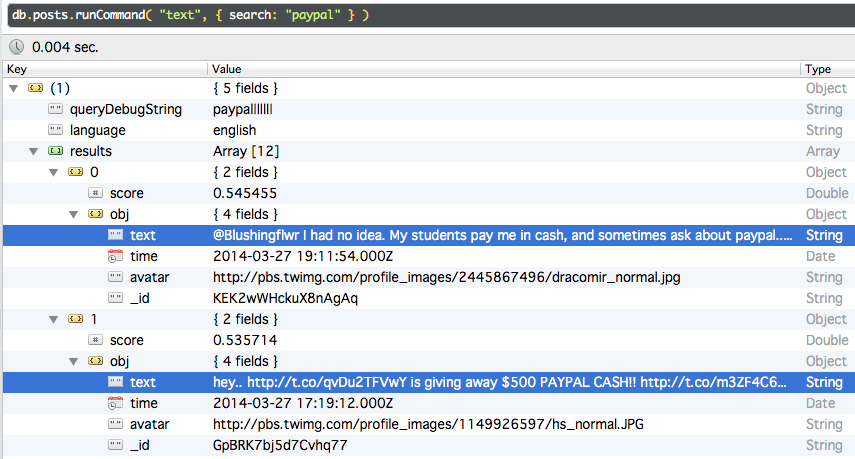Click the value 'paypal||||||'
Screen dimensions: 855x459
[x=243, y=109]
